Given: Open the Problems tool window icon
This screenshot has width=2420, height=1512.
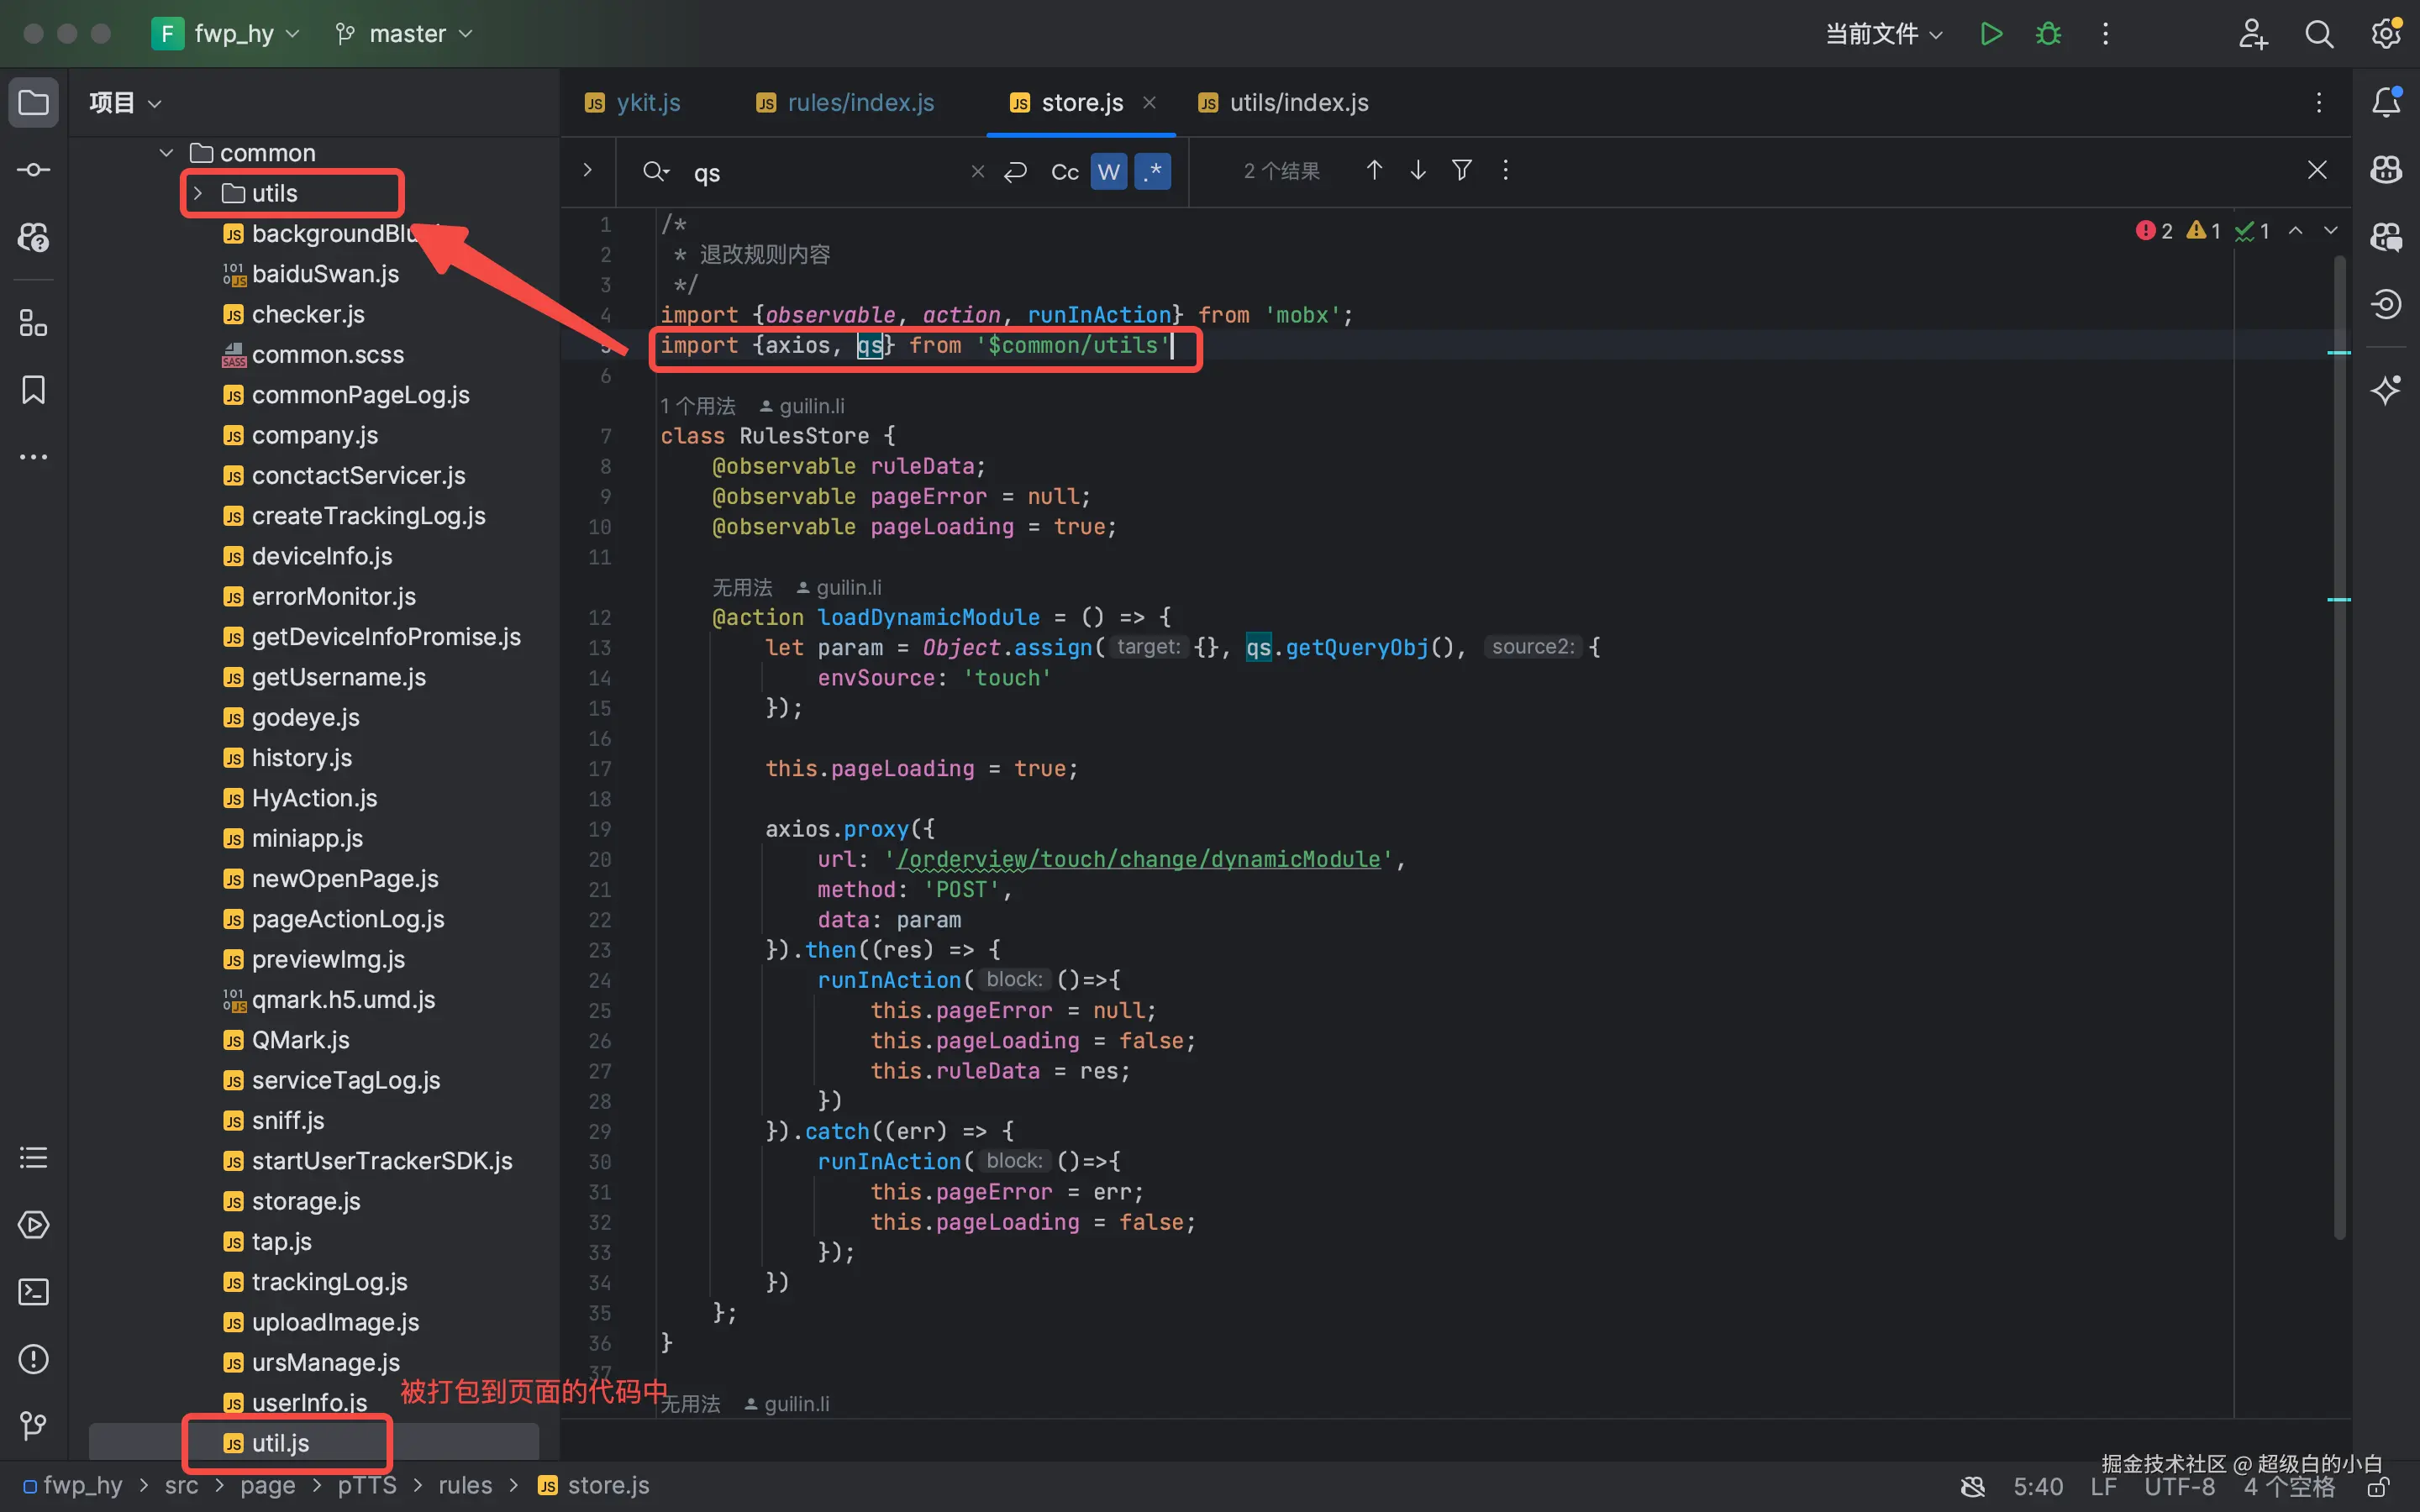Looking at the screenshot, I should click(x=33, y=1359).
